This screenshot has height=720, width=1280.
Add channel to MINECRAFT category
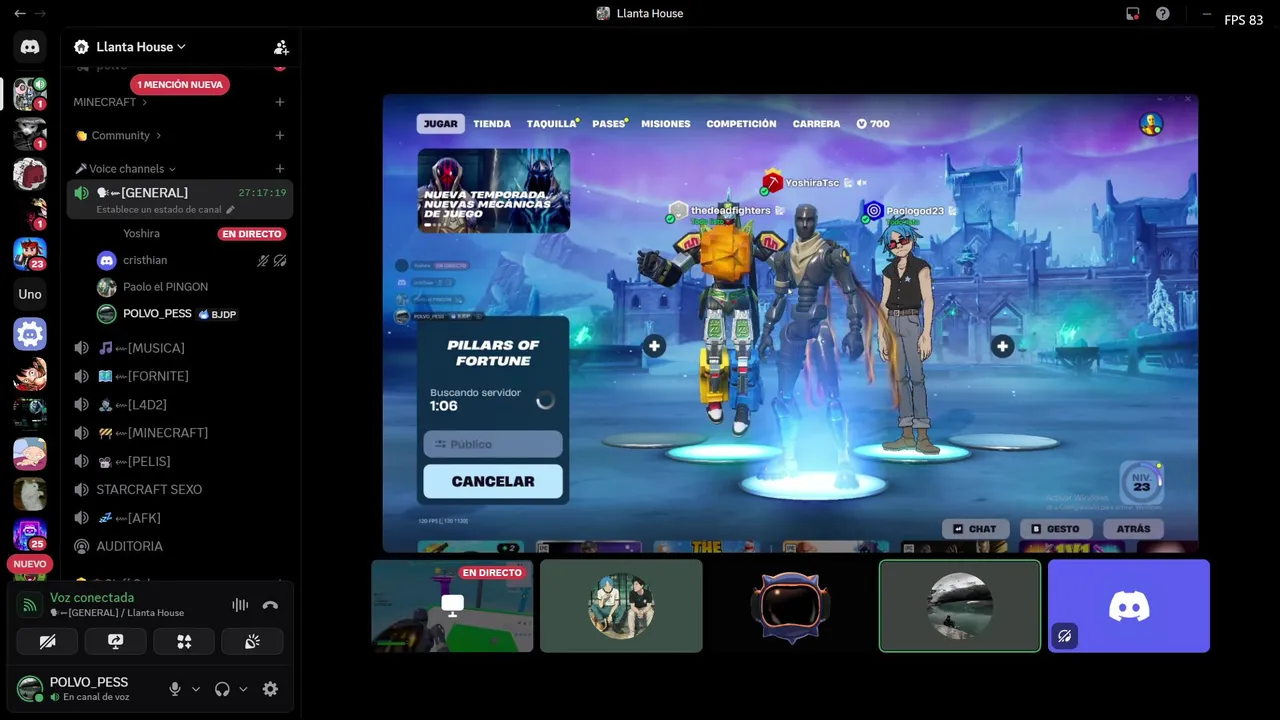tap(280, 102)
